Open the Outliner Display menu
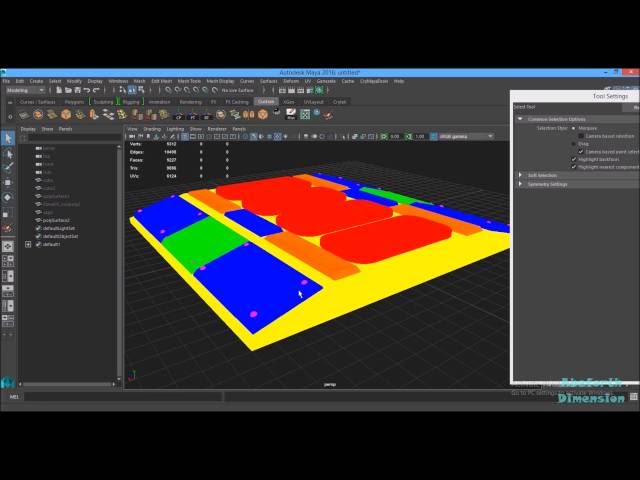Screen dimensions: 640x480 pyautogui.click(x=28, y=129)
